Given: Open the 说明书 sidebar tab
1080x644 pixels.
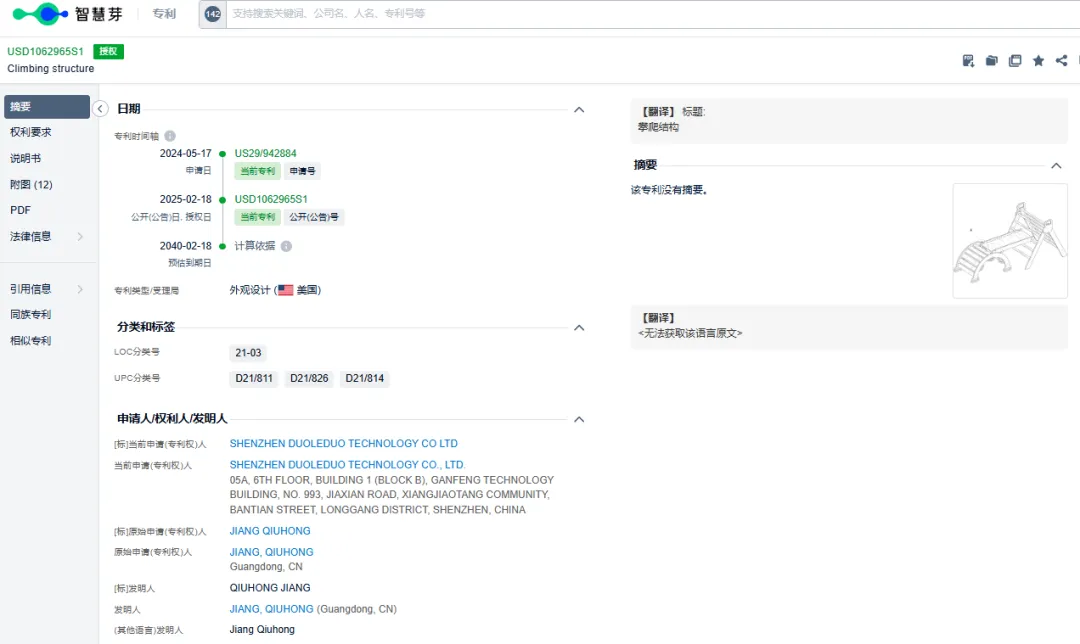Looking at the screenshot, I should 25,158.
